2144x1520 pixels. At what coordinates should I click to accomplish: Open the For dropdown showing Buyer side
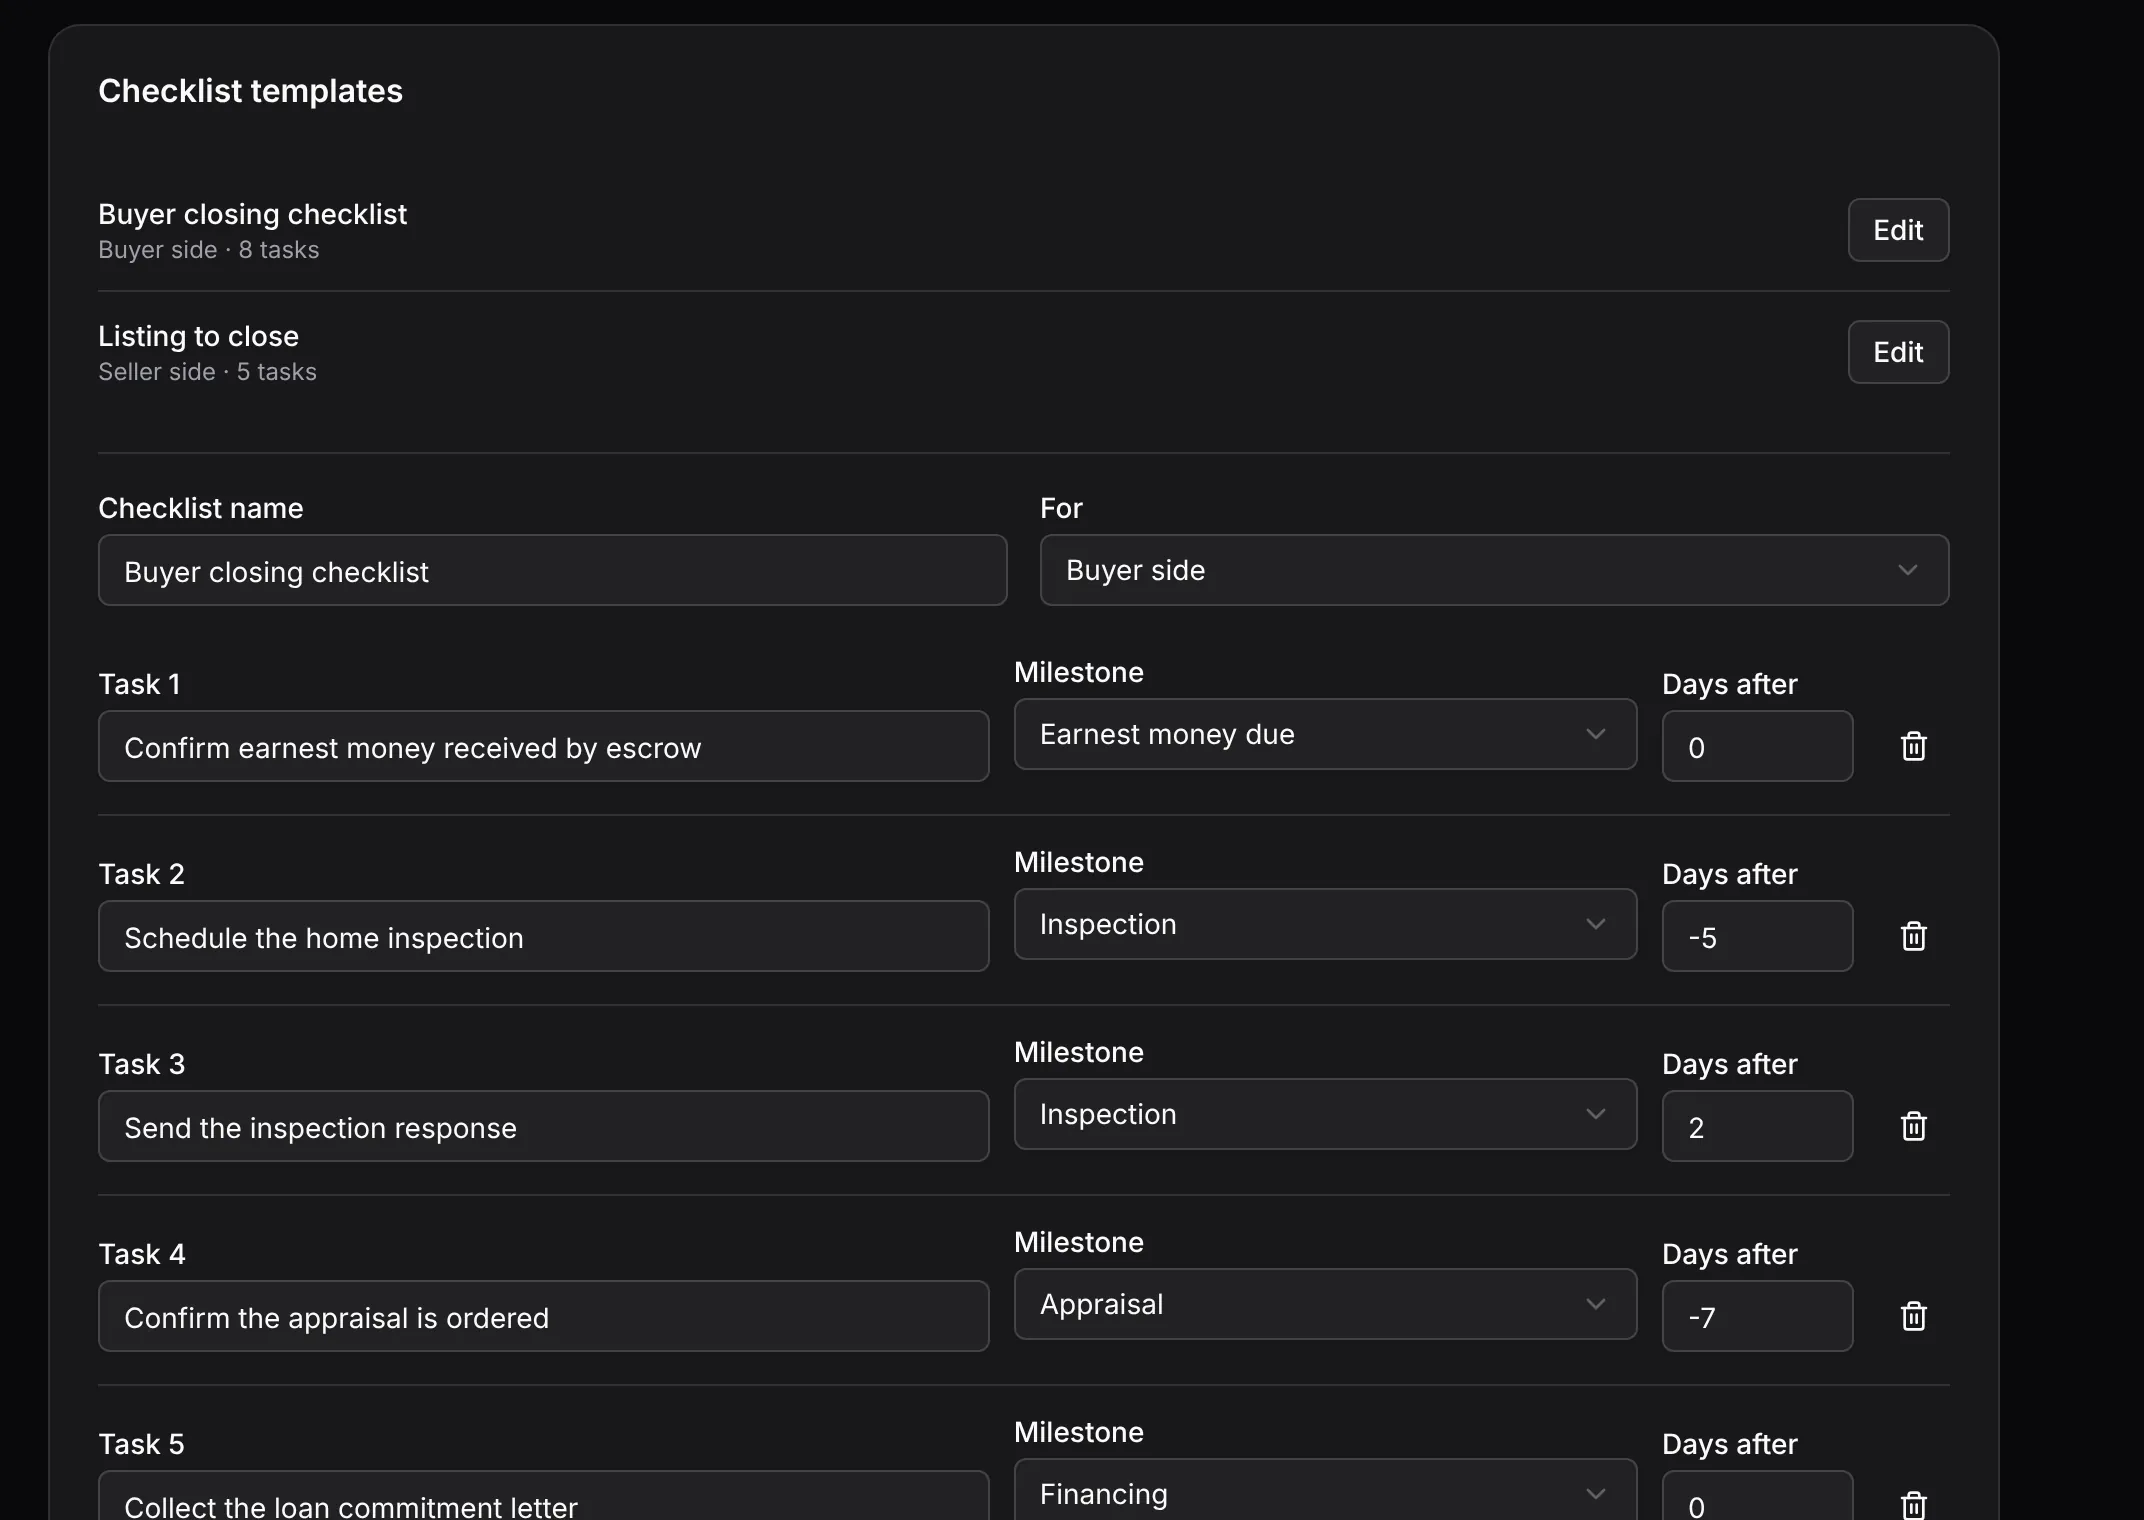1494,570
